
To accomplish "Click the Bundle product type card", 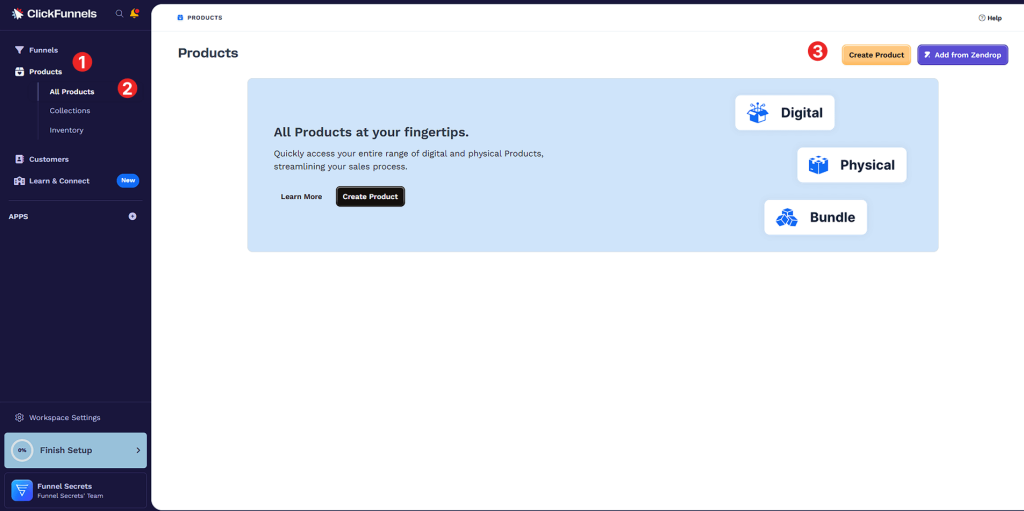I will tap(816, 217).
